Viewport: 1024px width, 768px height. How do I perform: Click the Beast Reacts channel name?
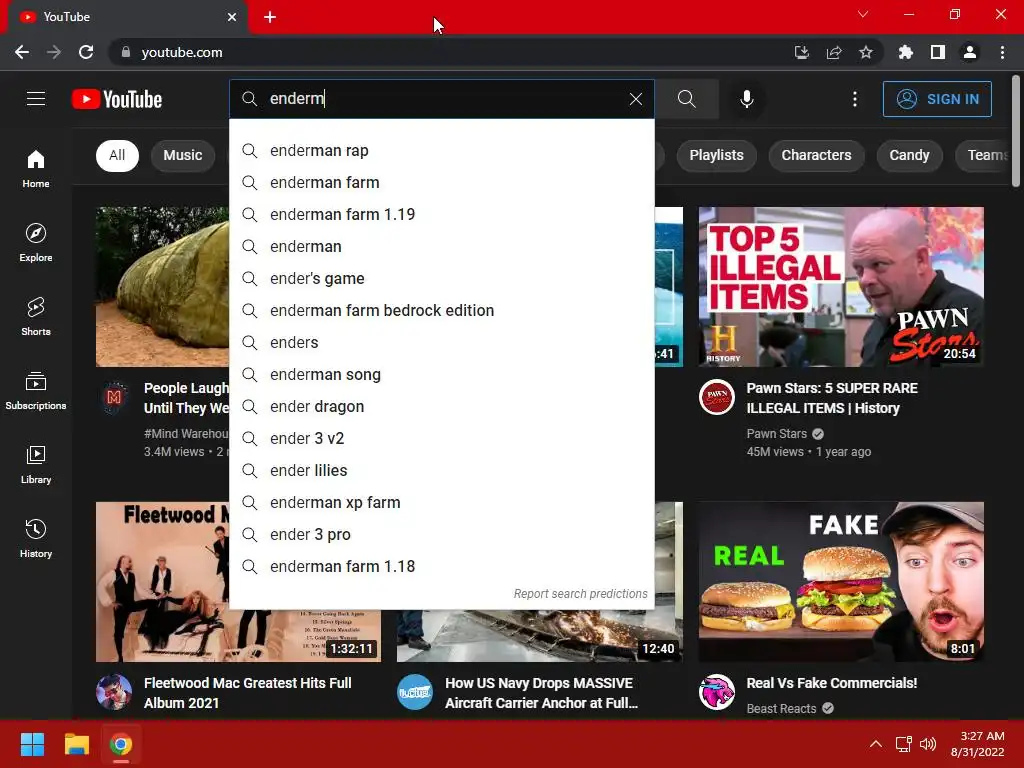coord(781,709)
